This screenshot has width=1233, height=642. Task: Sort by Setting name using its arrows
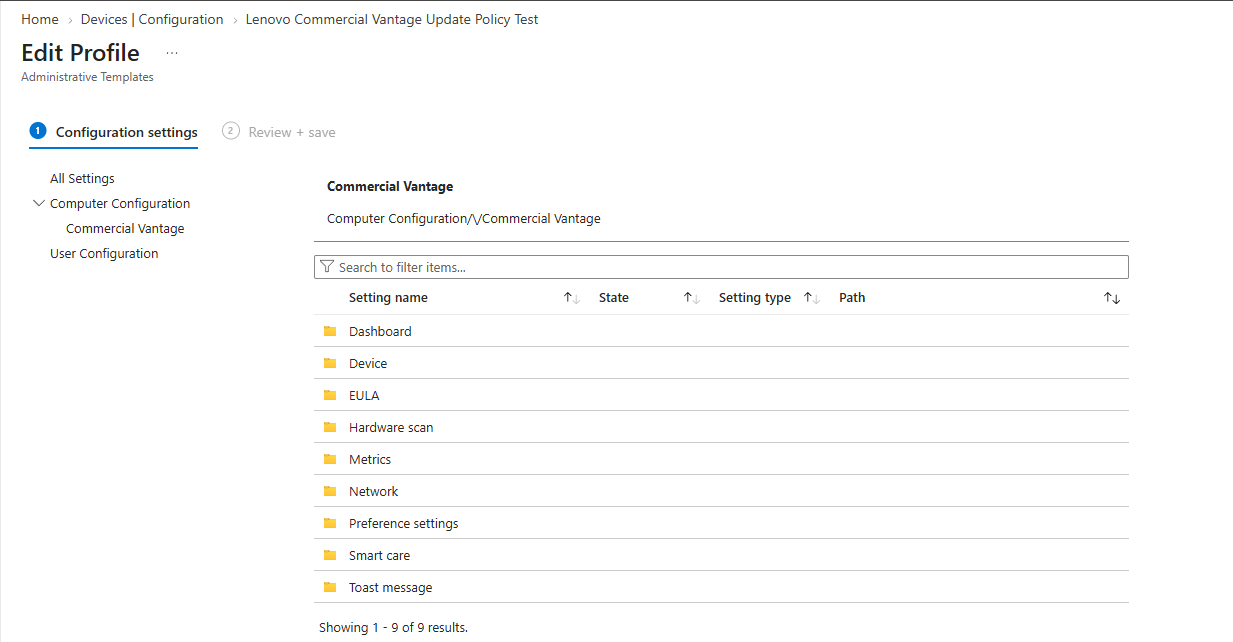click(572, 298)
